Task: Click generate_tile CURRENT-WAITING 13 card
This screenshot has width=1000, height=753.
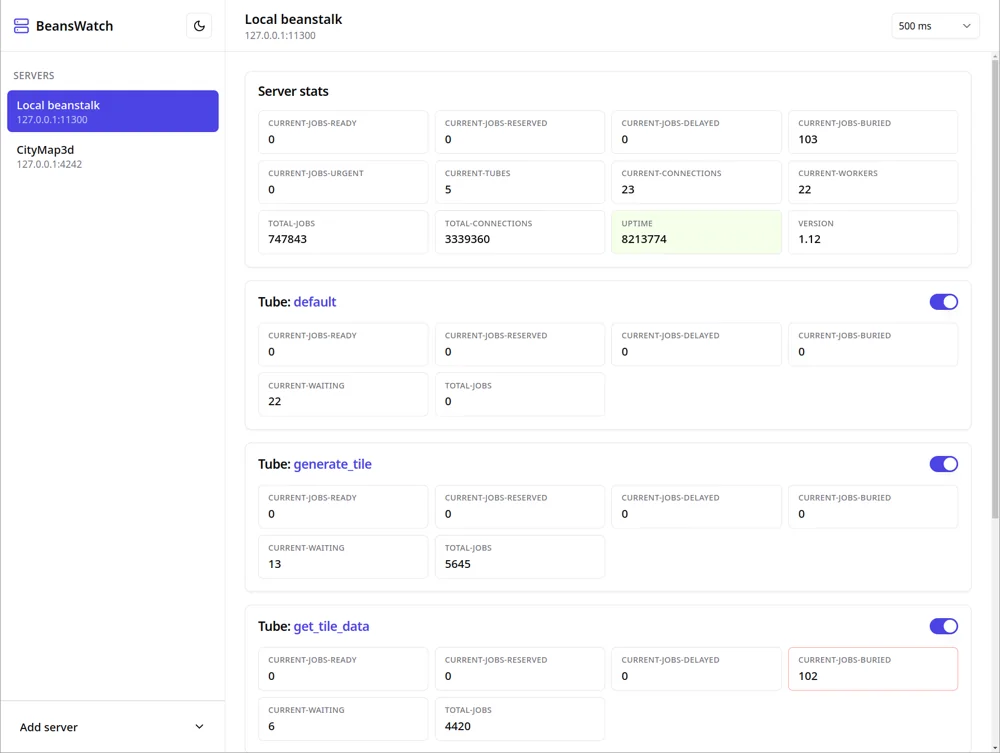Action: point(343,557)
